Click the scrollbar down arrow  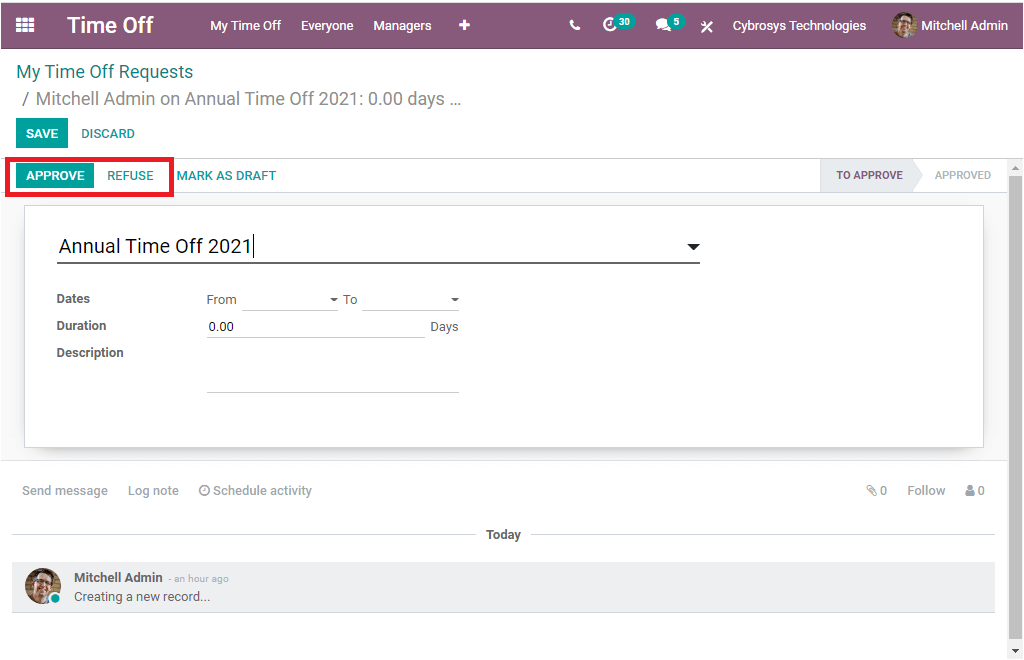click(x=1015, y=651)
